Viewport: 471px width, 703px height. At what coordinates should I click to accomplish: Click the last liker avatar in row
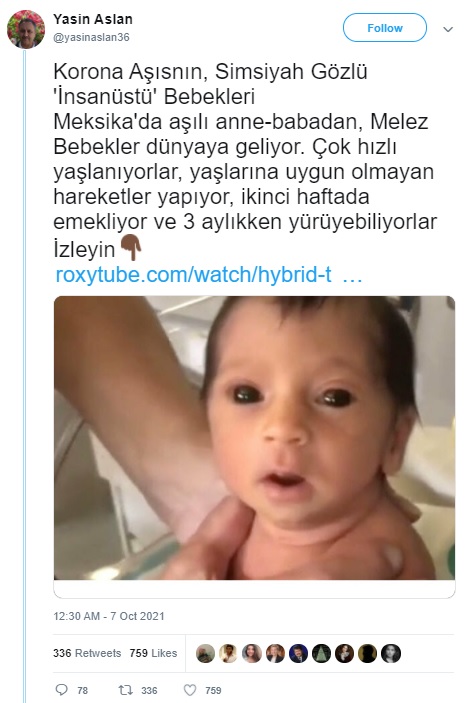[x=391, y=654]
